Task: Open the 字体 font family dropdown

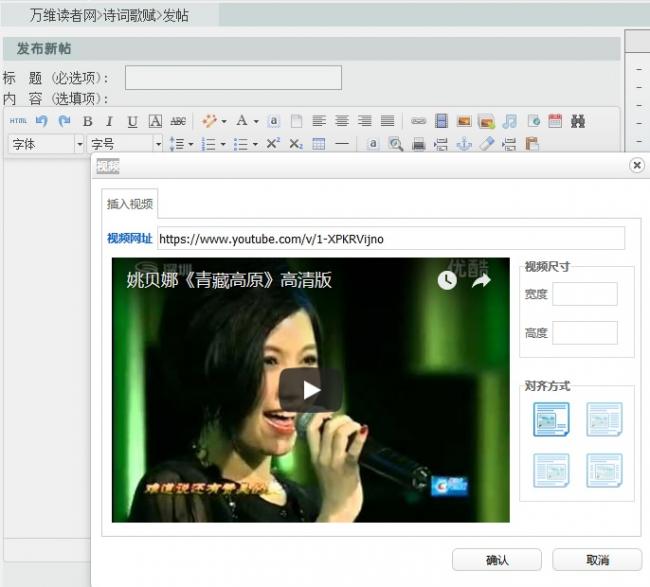Action: click(46, 144)
